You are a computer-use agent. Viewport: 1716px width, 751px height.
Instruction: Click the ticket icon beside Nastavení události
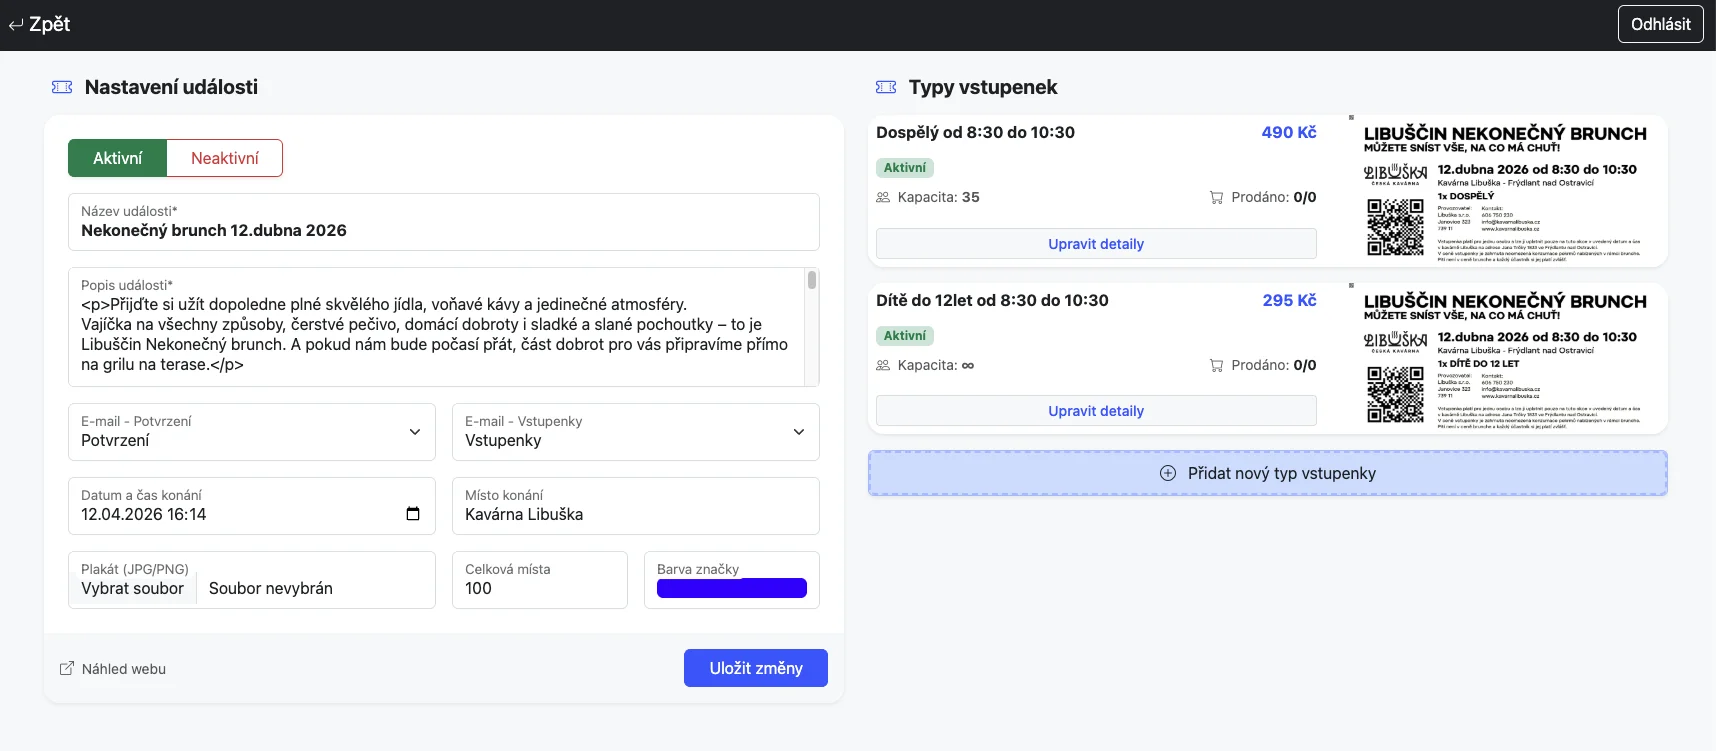[x=62, y=87]
